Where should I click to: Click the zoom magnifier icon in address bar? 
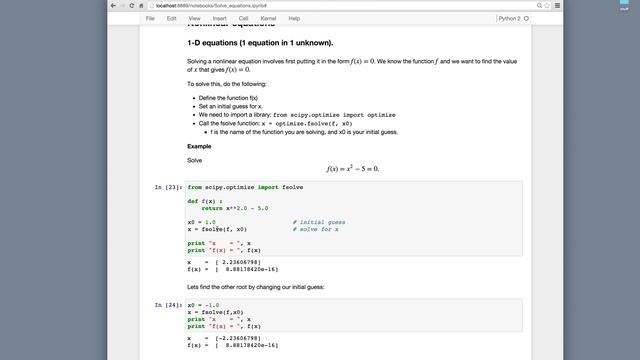coord(539,6)
